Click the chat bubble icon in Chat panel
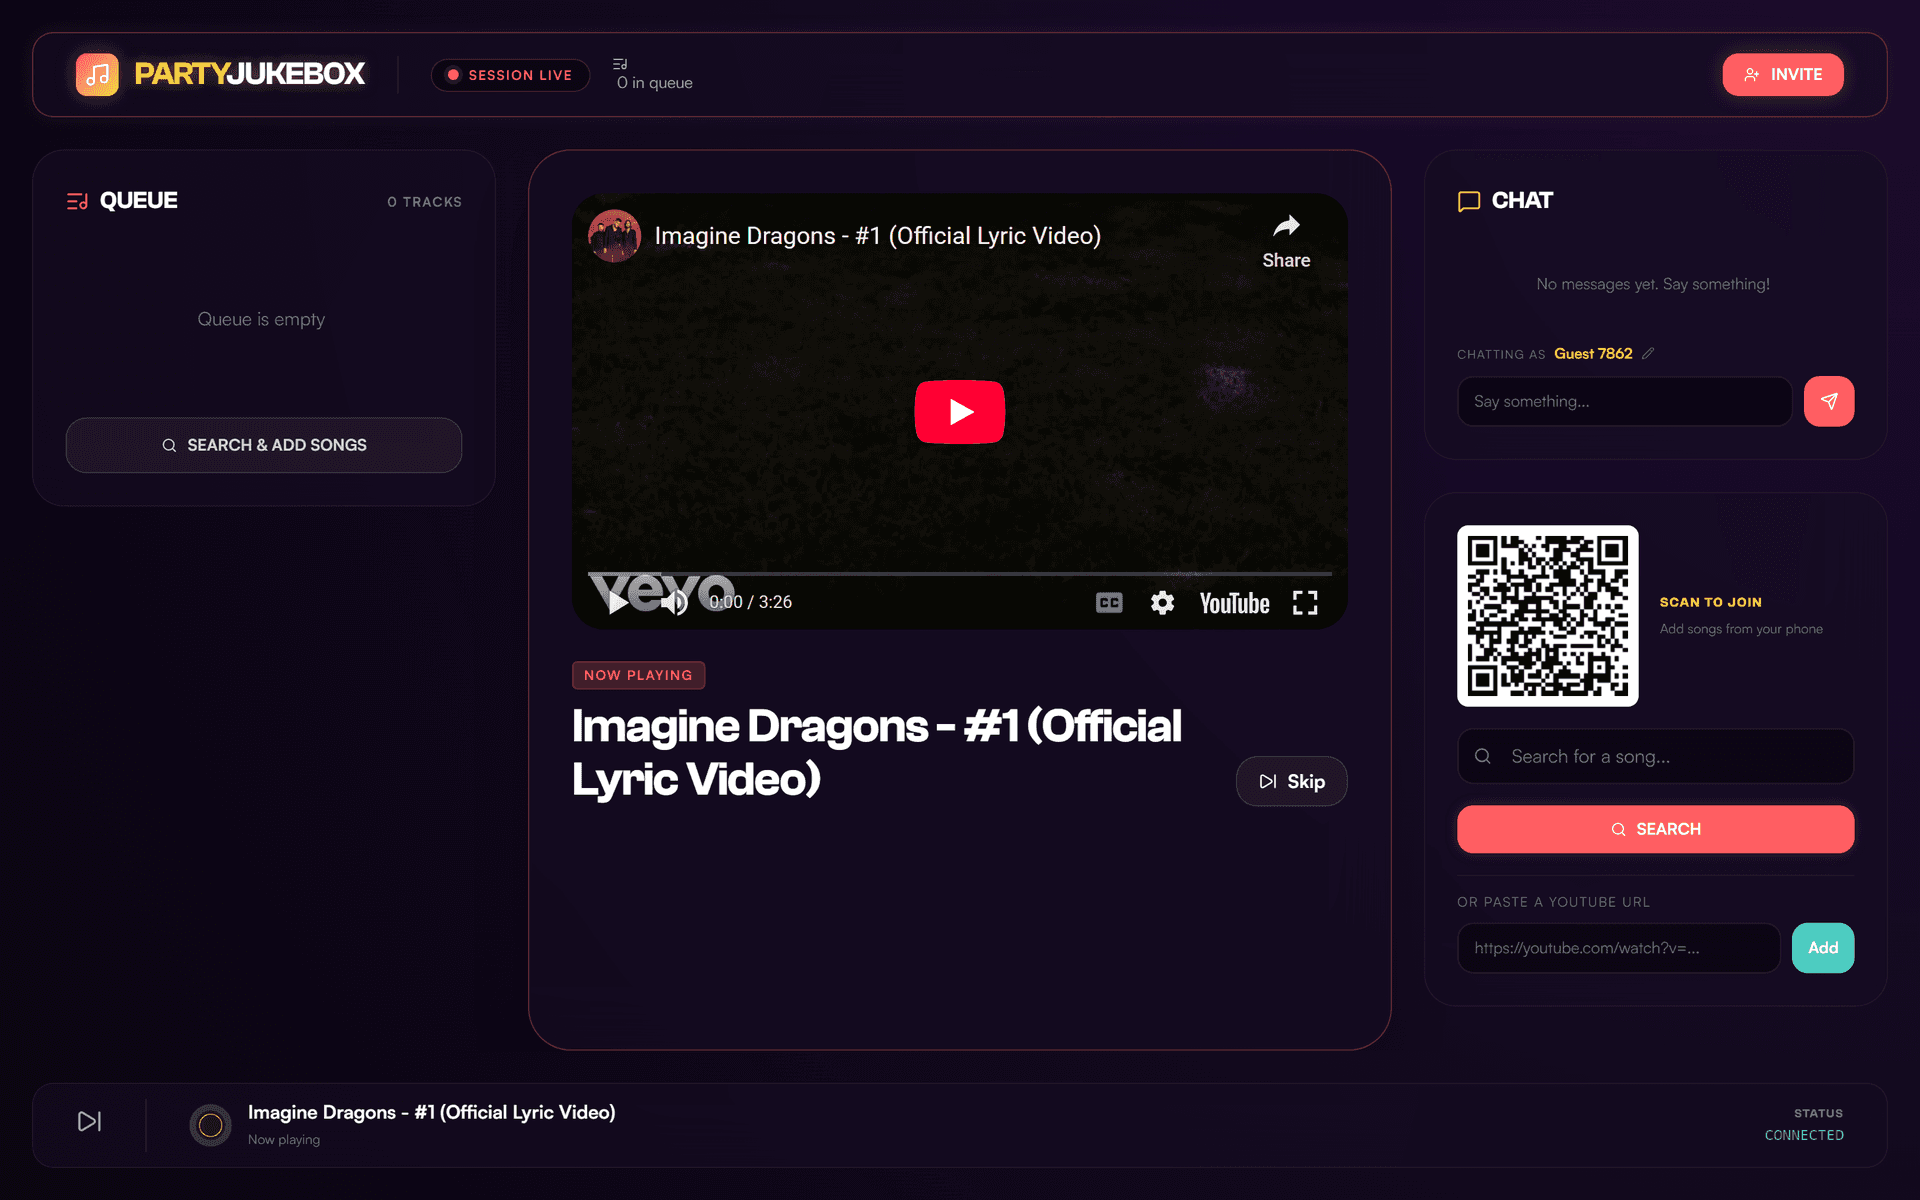The width and height of the screenshot is (1920, 1200). [1468, 201]
